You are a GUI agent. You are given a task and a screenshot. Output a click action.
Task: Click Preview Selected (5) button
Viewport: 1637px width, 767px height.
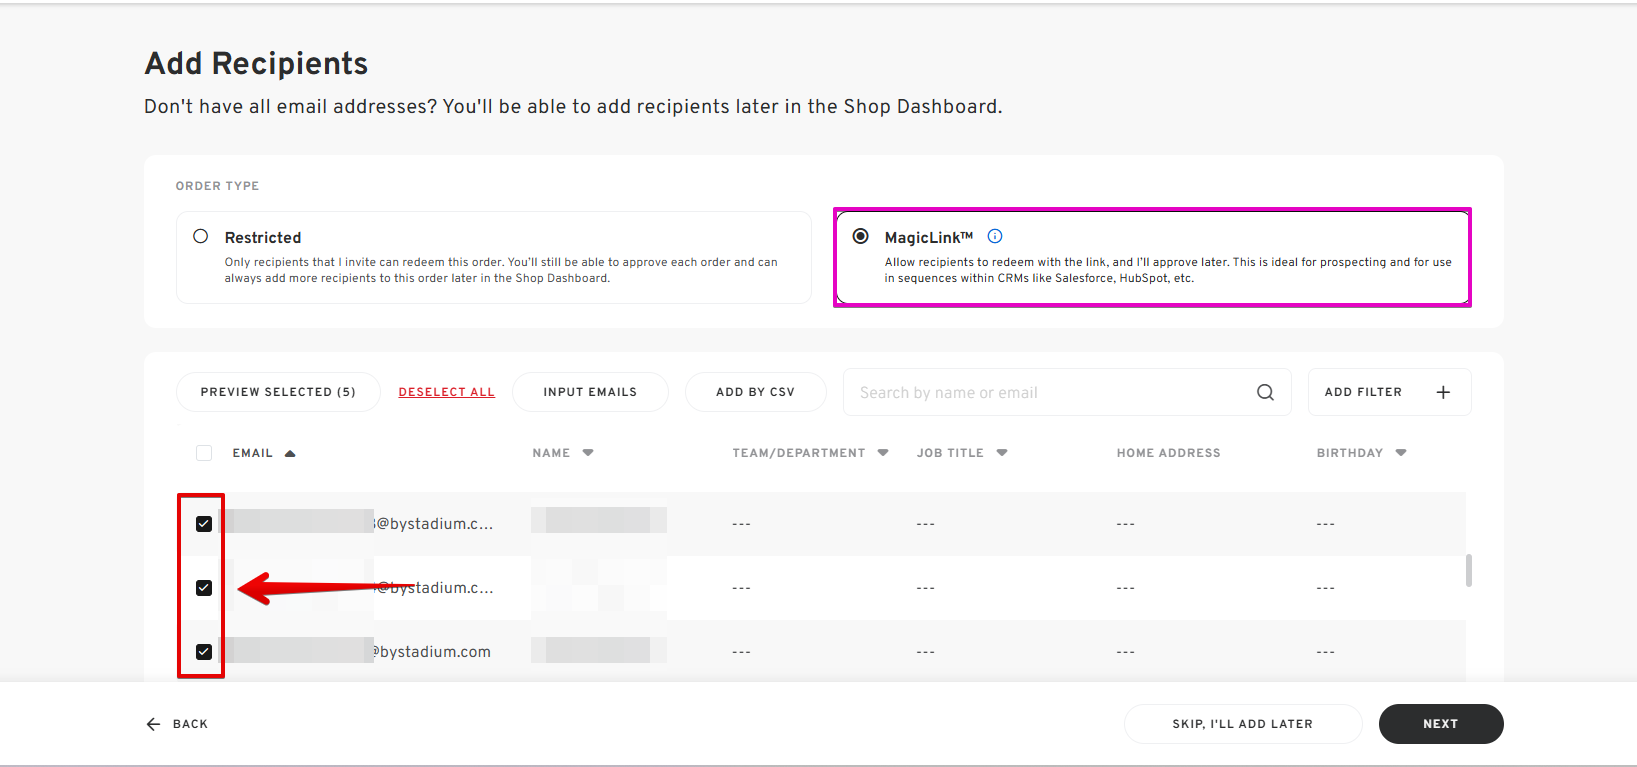pyautogui.click(x=278, y=392)
